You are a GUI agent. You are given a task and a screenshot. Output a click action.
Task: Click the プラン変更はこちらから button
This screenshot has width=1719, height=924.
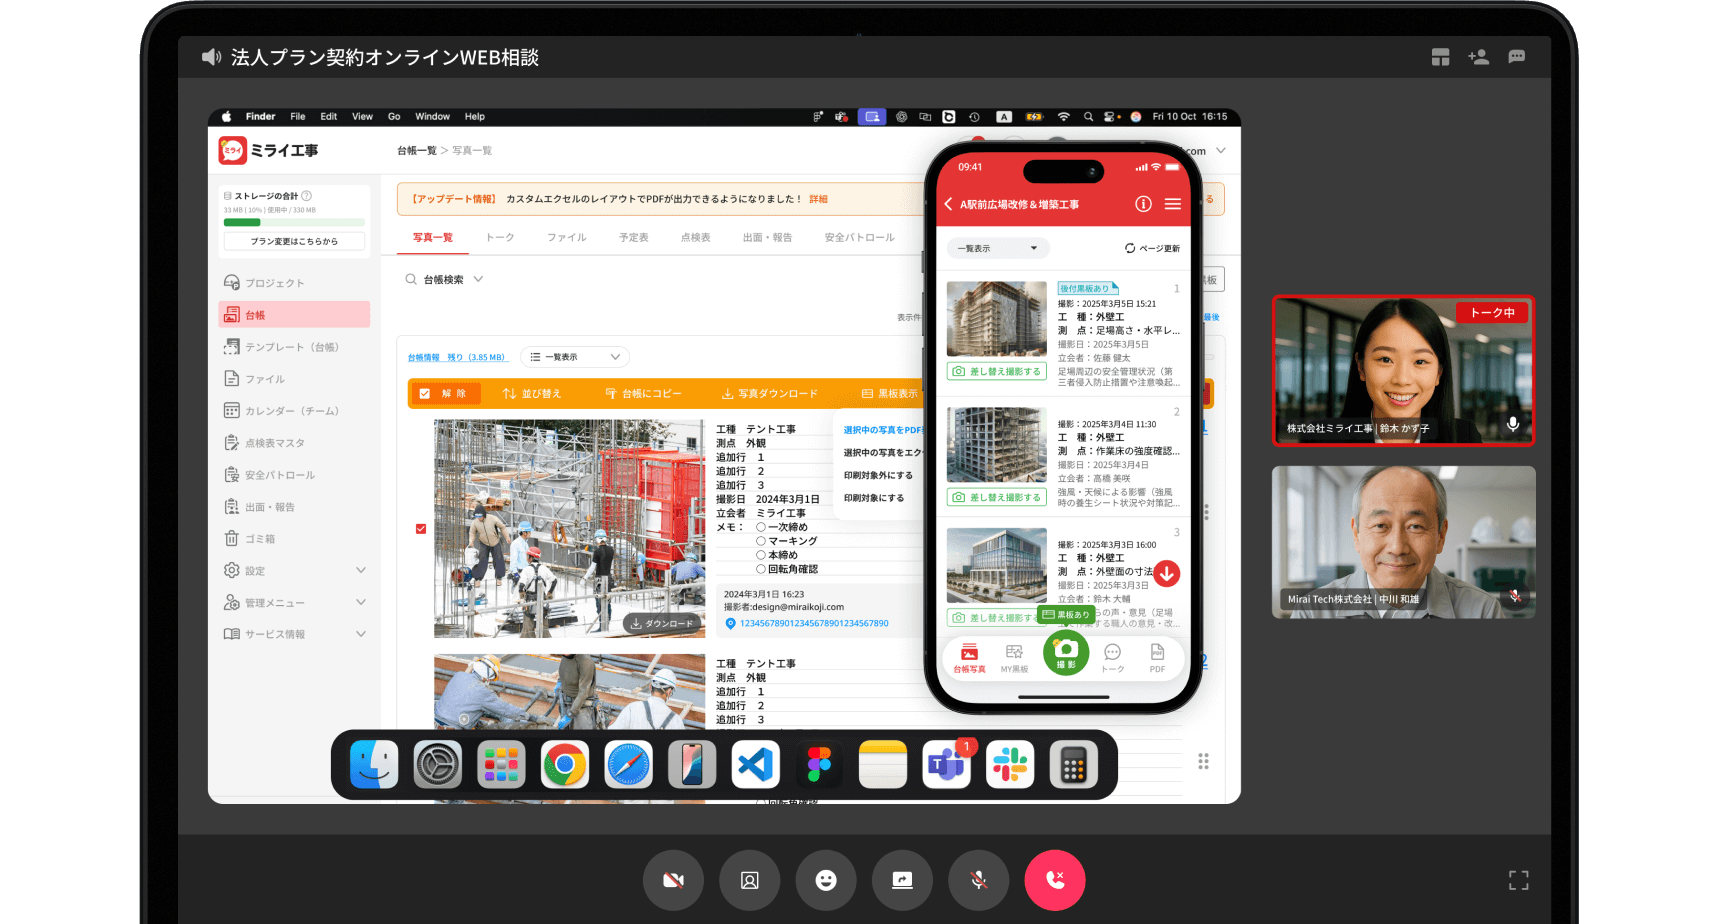294,241
